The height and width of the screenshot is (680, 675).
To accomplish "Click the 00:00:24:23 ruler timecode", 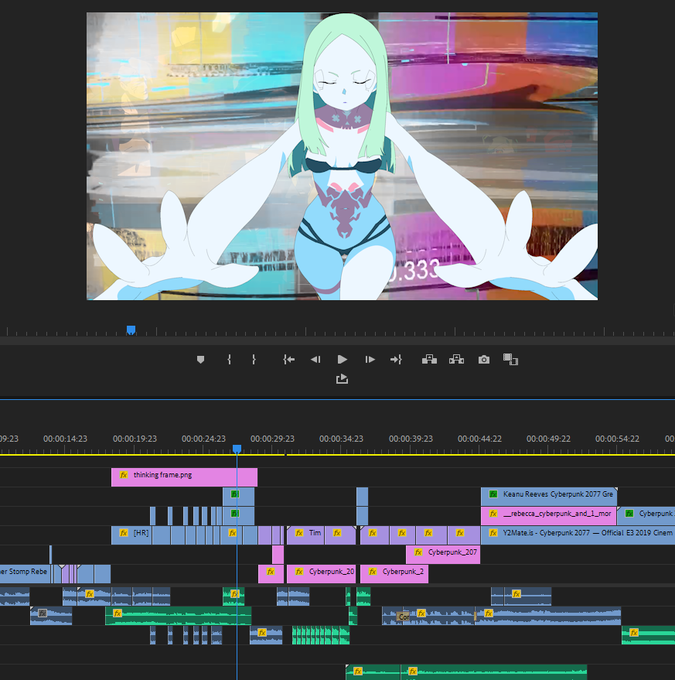I will pyautogui.click(x=203, y=439).
